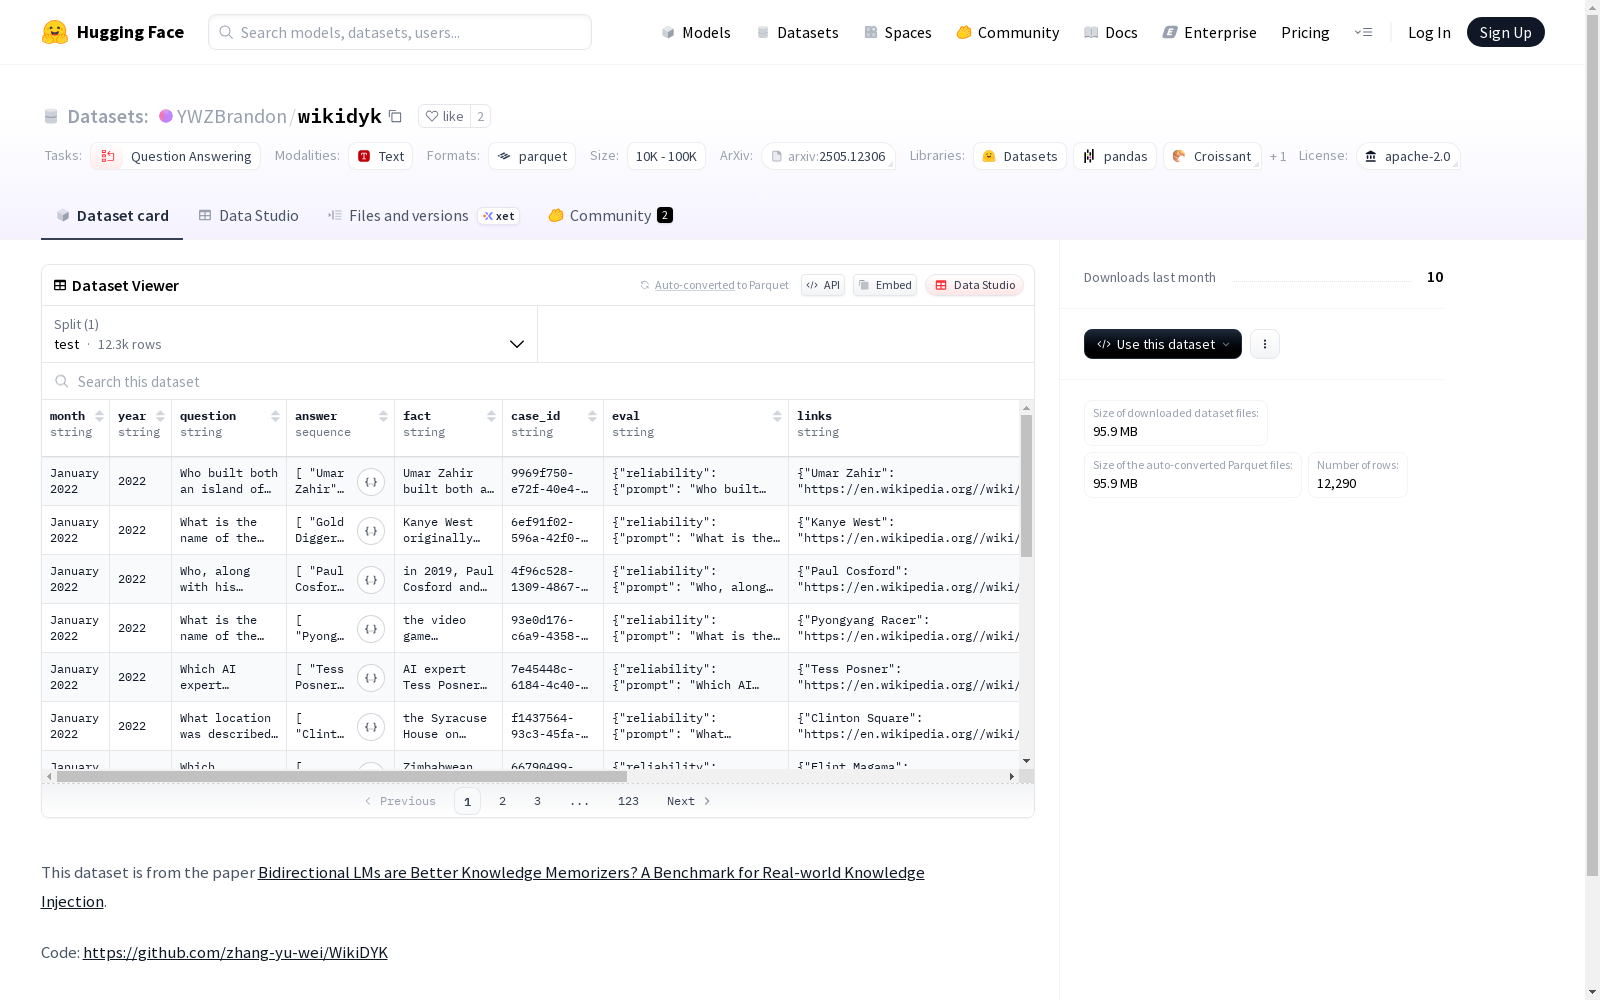Click the Hugging Face logo

coord(113,32)
